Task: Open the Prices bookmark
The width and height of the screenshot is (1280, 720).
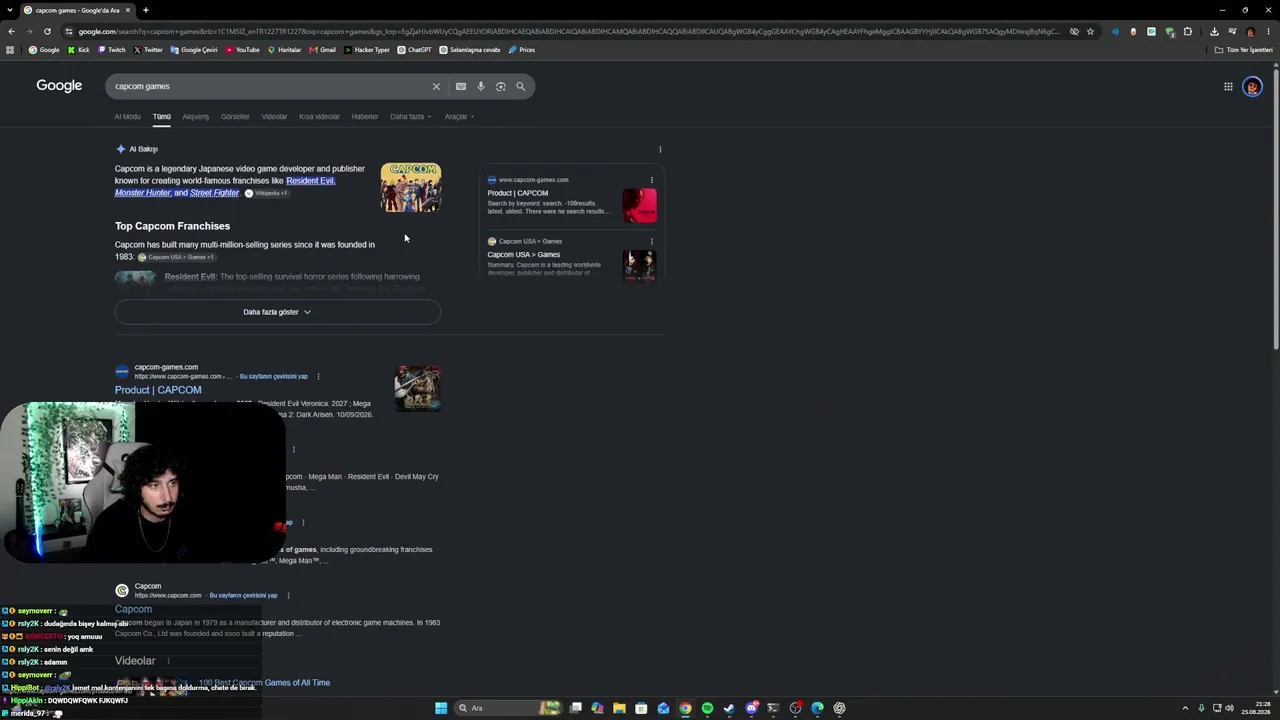Action: pos(522,50)
